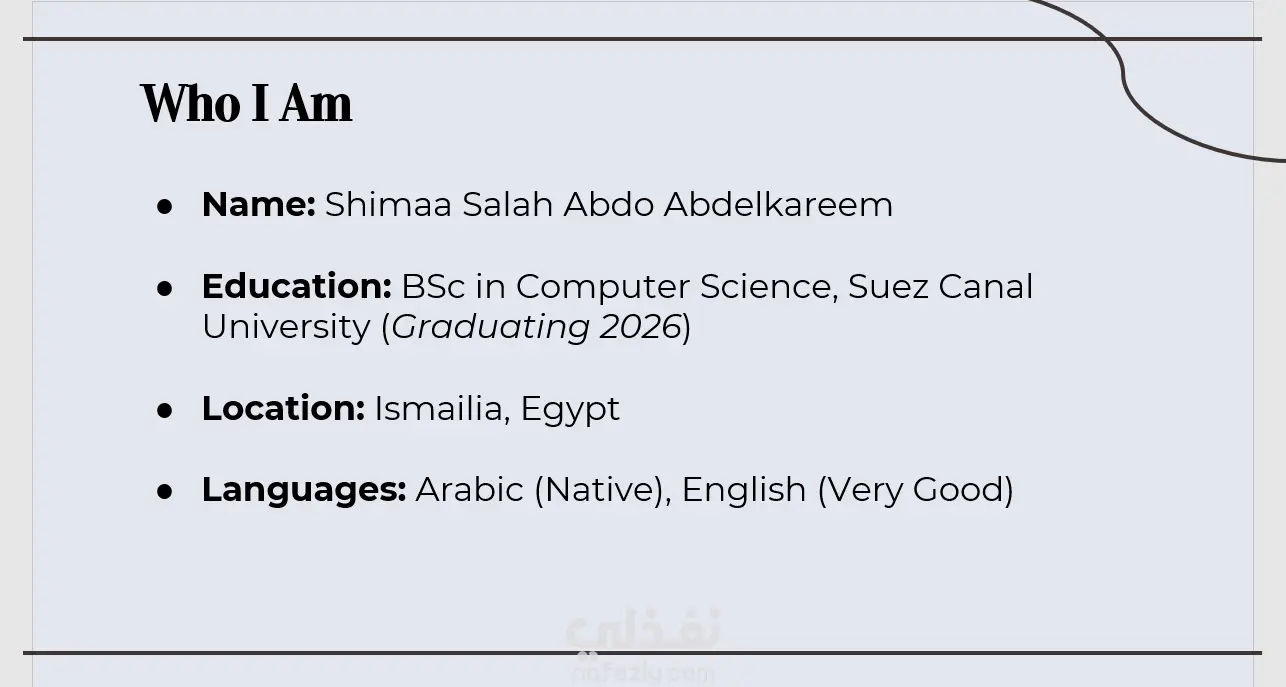Viewport: 1286px width, 687px height.
Task: Select the "Ismailia, Egypt" text
Action: [x=497, y=408]
